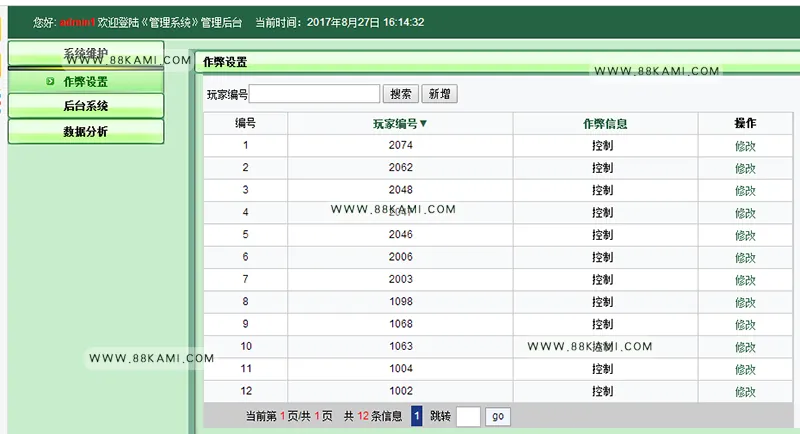This screenshot has width=800, height=434.
Task: Focus the 玩家编号 search input field
Action: click(x=314, y=94)
